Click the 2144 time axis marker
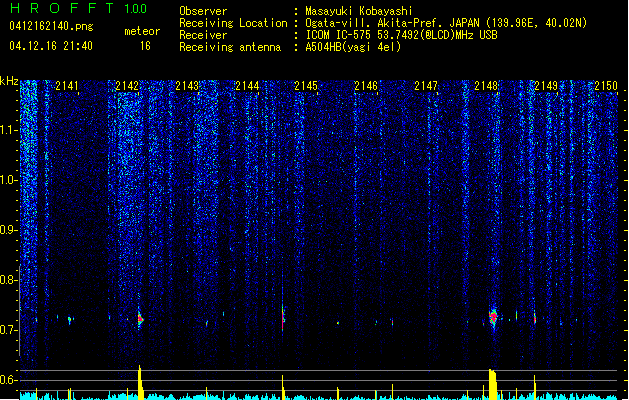This screenshot has height=400, width=629. pos(247,86)
